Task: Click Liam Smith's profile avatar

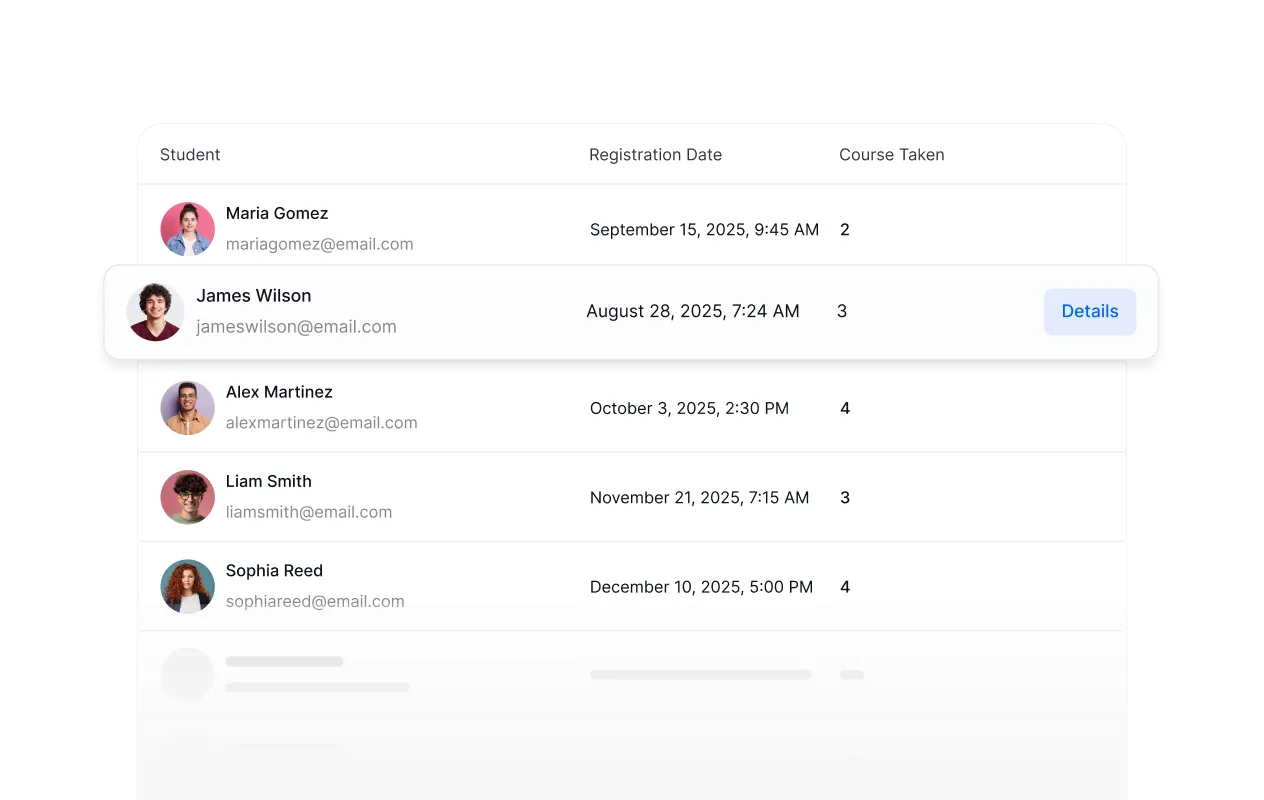Action: click(188, 497)
